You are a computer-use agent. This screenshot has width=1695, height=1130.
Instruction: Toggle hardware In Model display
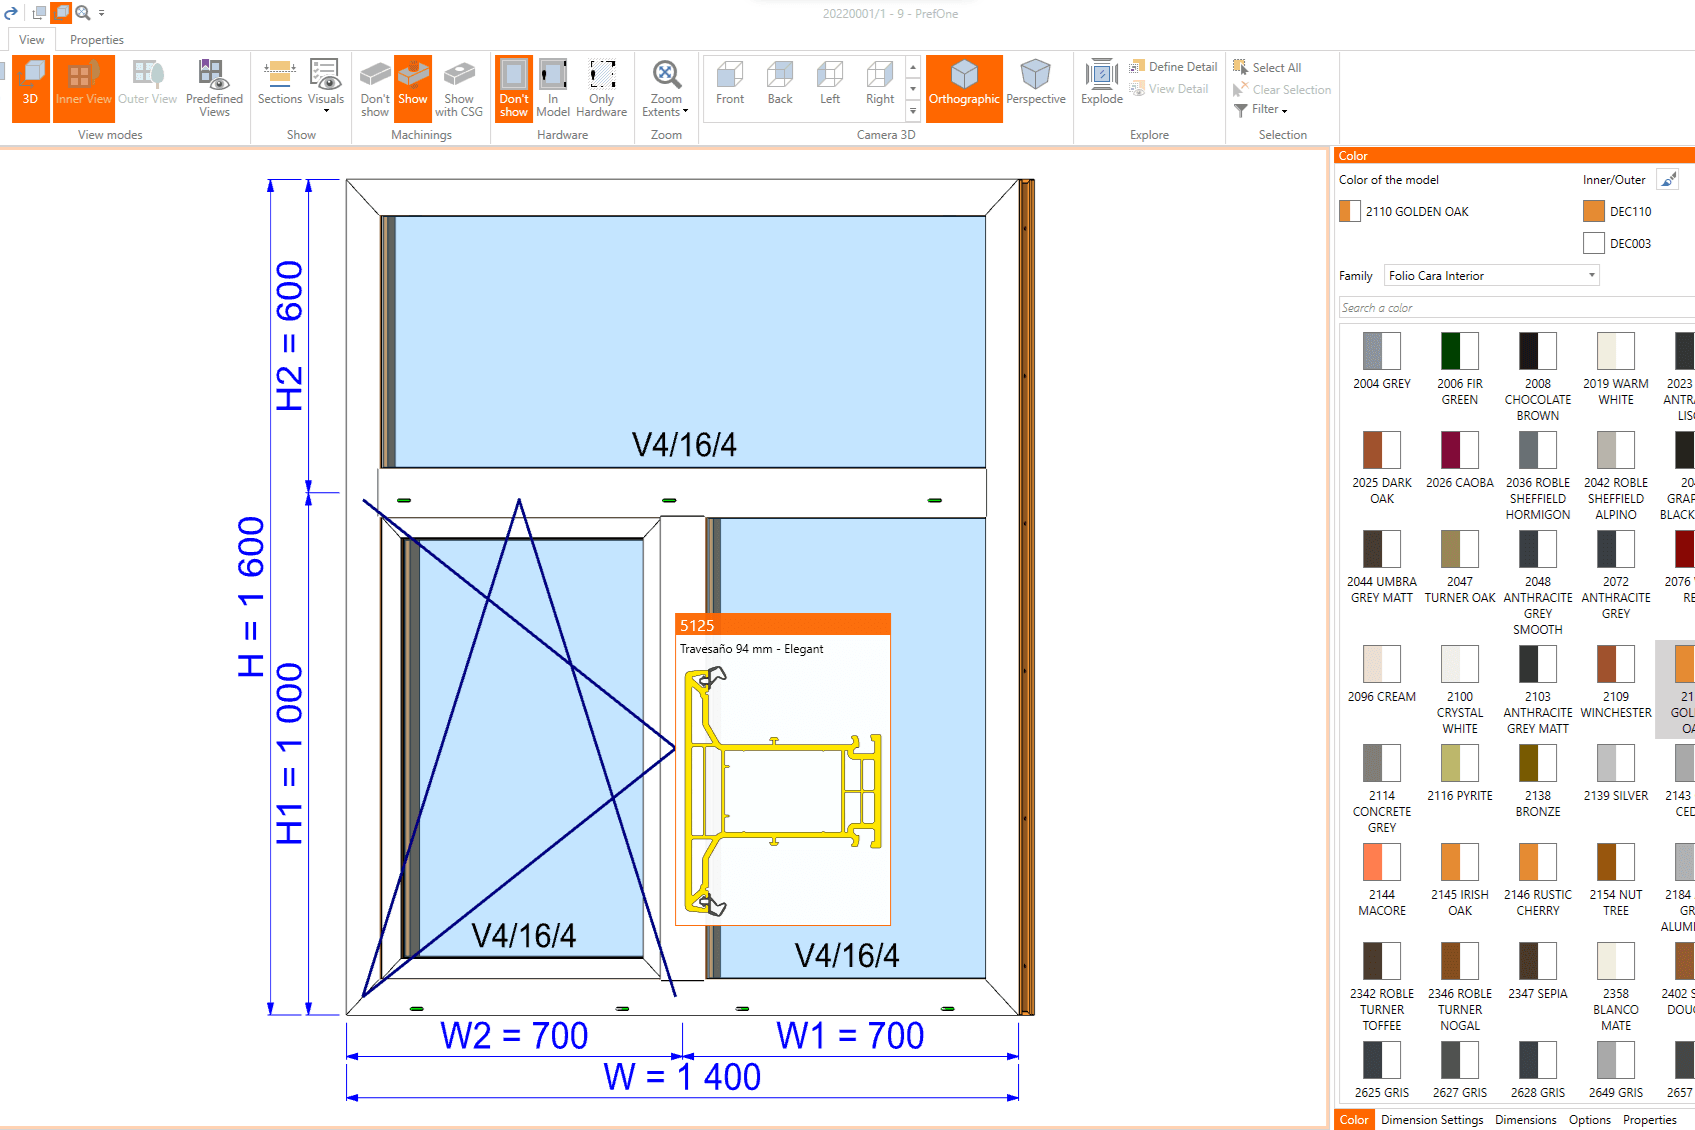click(x=553, y=87)
